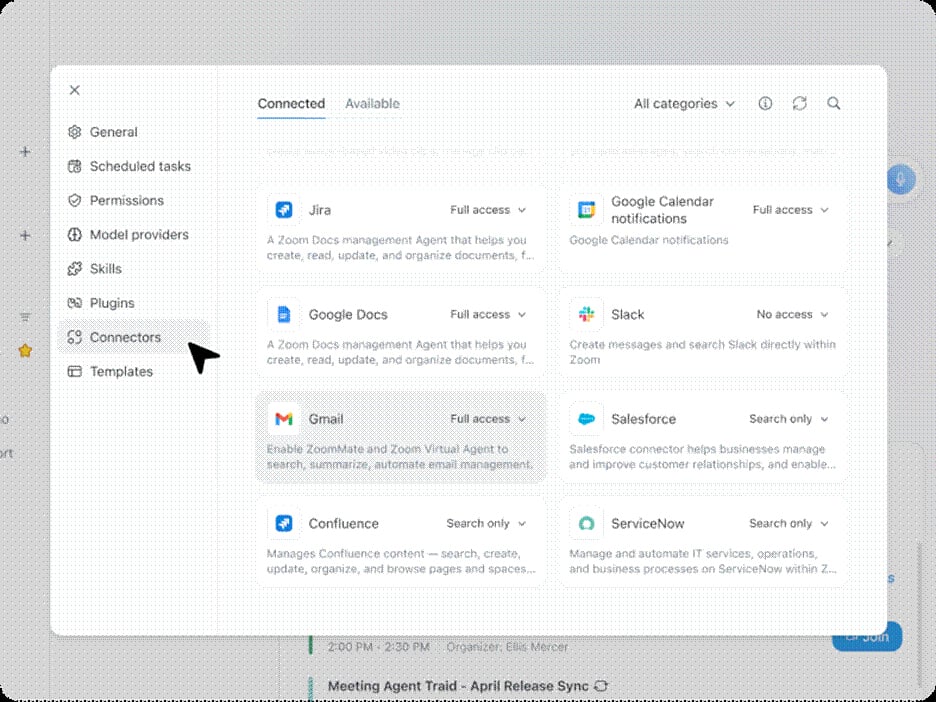Click the Slack connector icon
936x702 pixels.
click(x=586, y=315)
